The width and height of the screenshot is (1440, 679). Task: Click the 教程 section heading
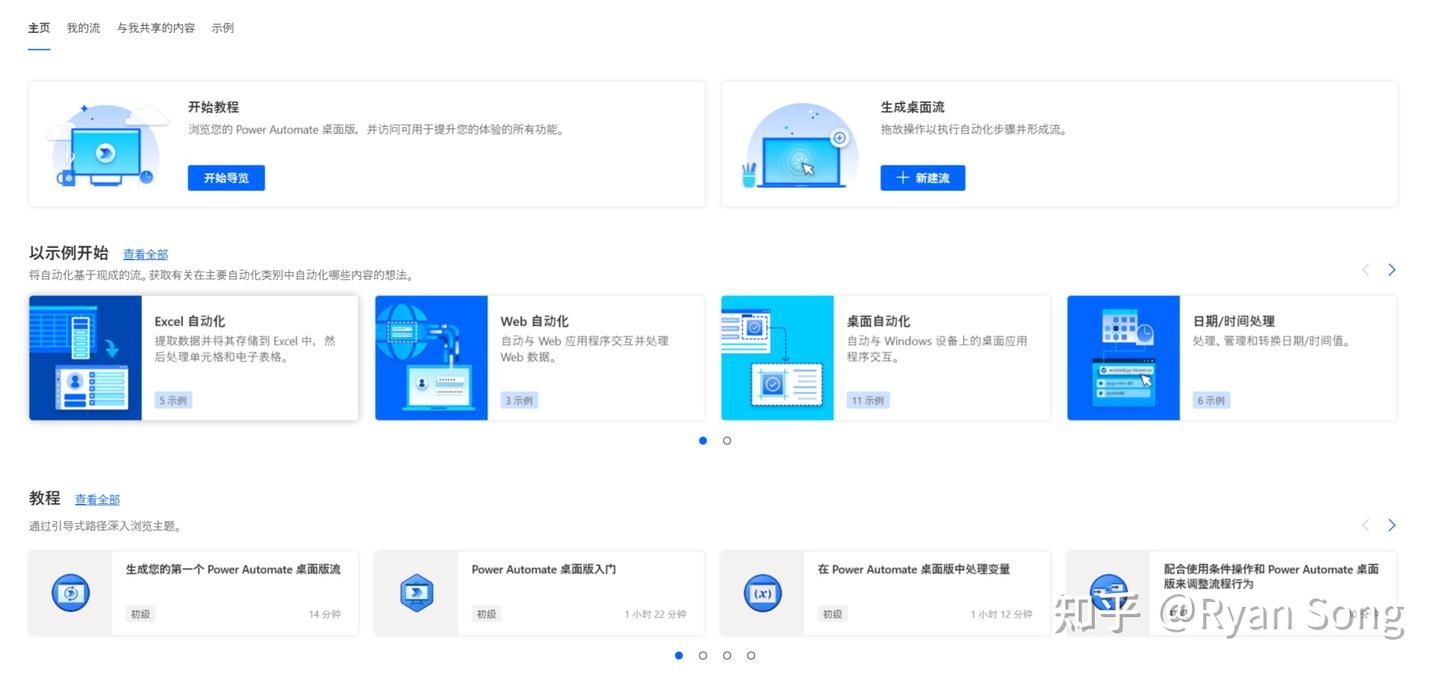coord(45,498)
